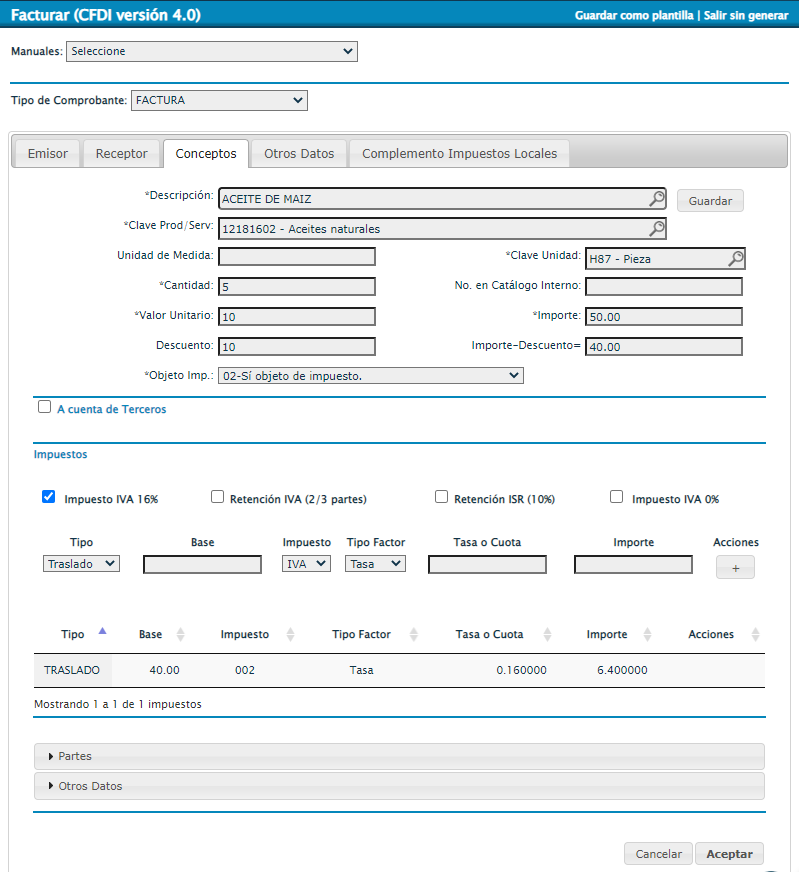Tick the A cuenta de Terceros checkbox

[44, 407]
